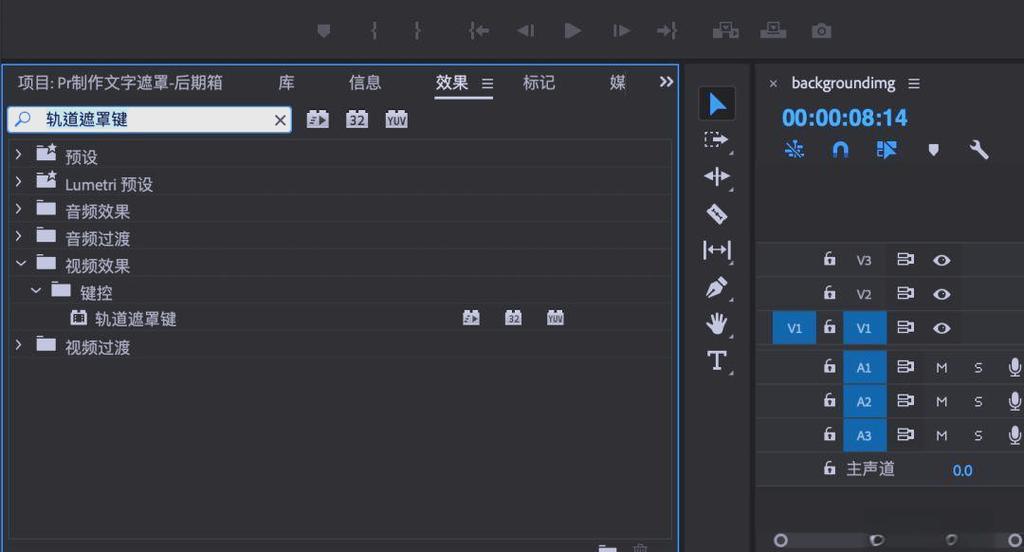Open timeline display settings wrench
1024x552 pixels.
978,150
